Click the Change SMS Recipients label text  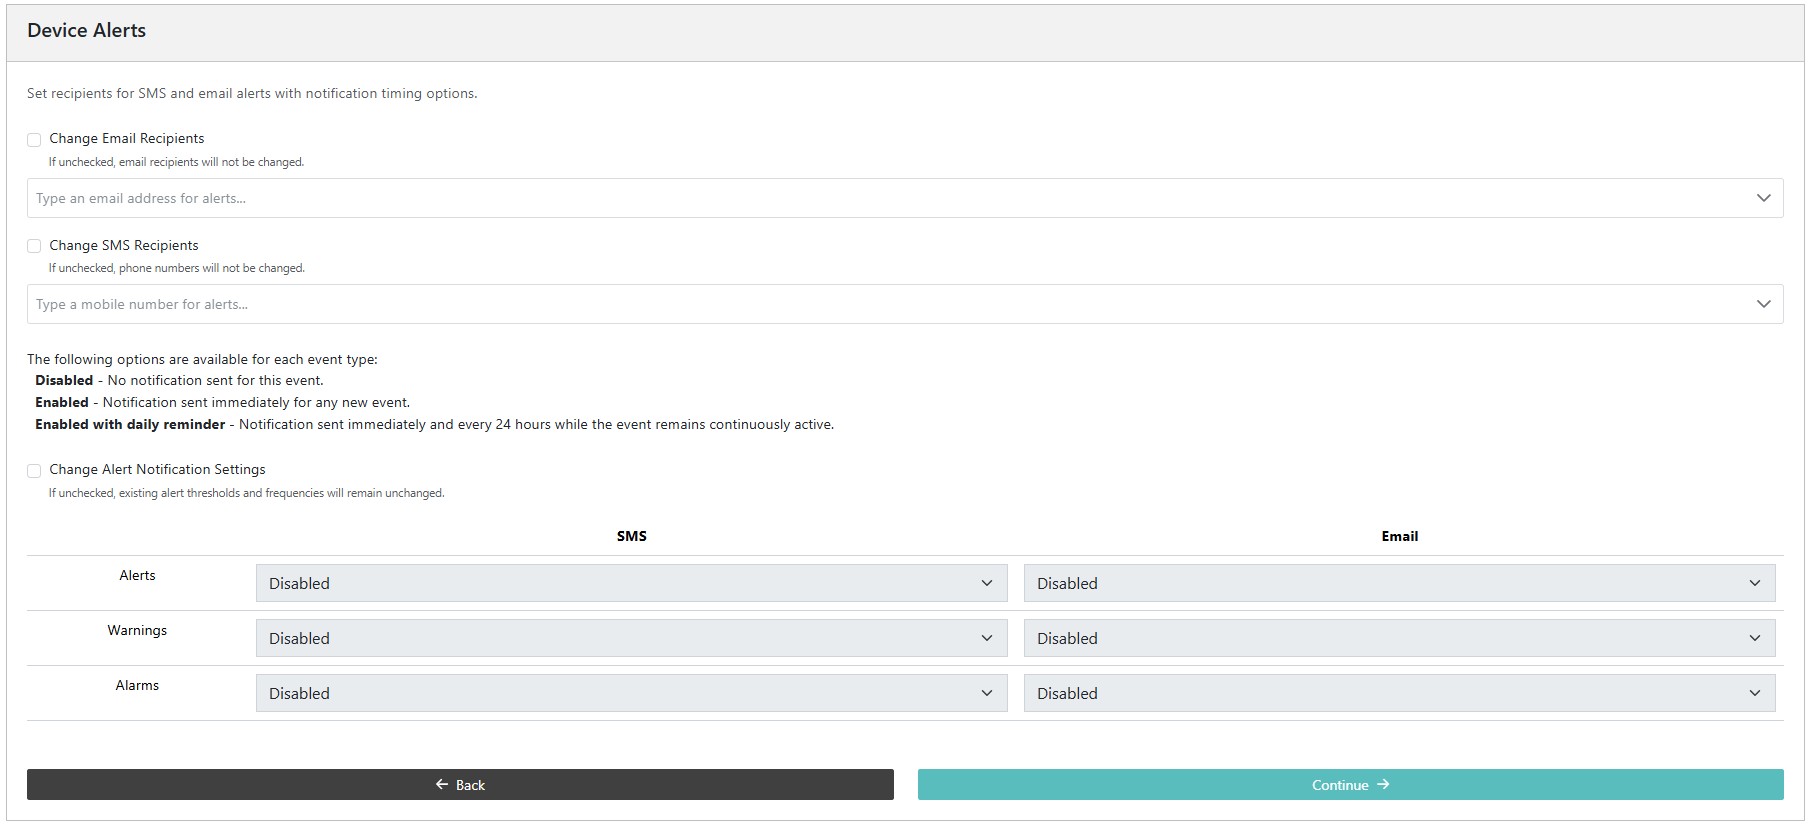pos(124,245)
